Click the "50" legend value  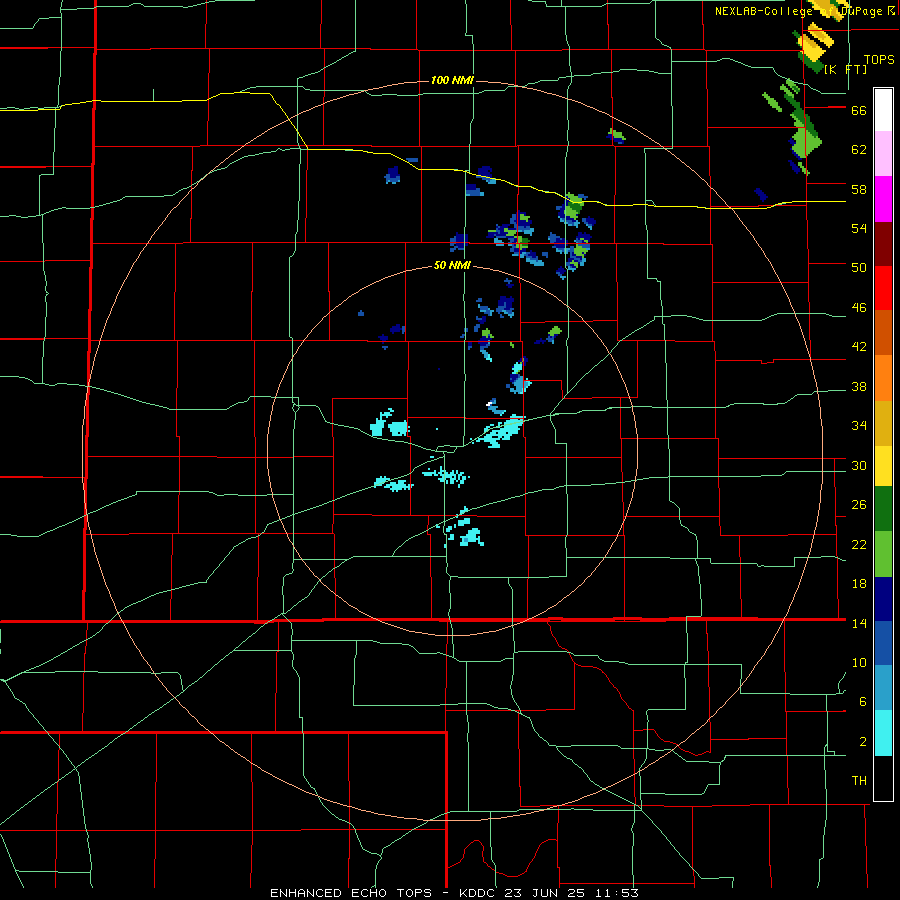click(859, 268)
